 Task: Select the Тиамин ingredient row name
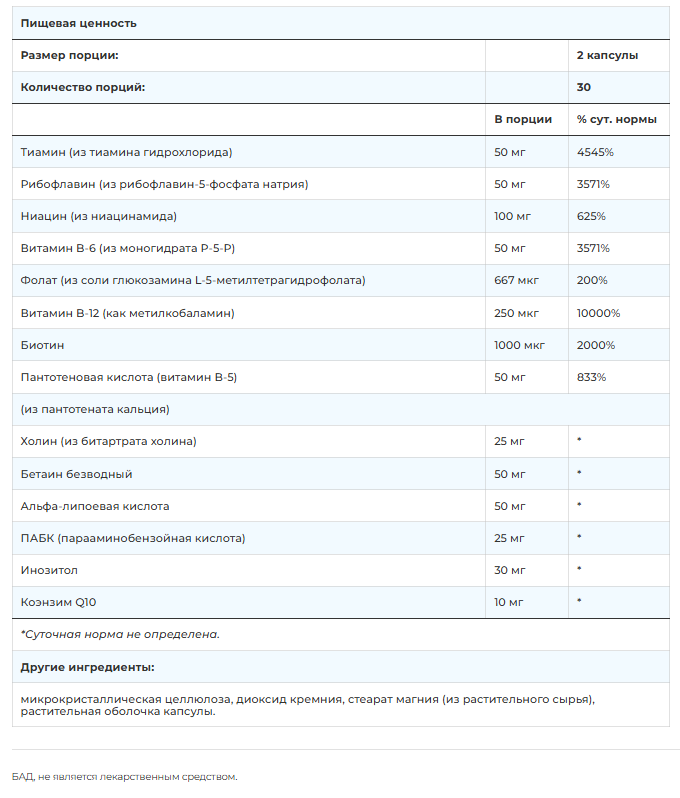126,152
